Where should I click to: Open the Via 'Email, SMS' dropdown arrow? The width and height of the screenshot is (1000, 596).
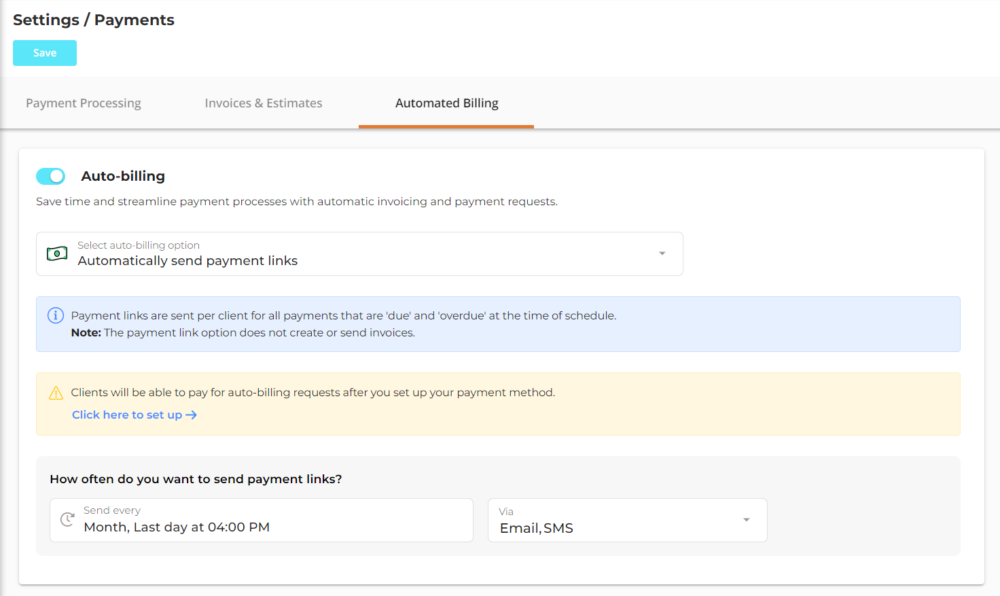(x=746, y=520)
